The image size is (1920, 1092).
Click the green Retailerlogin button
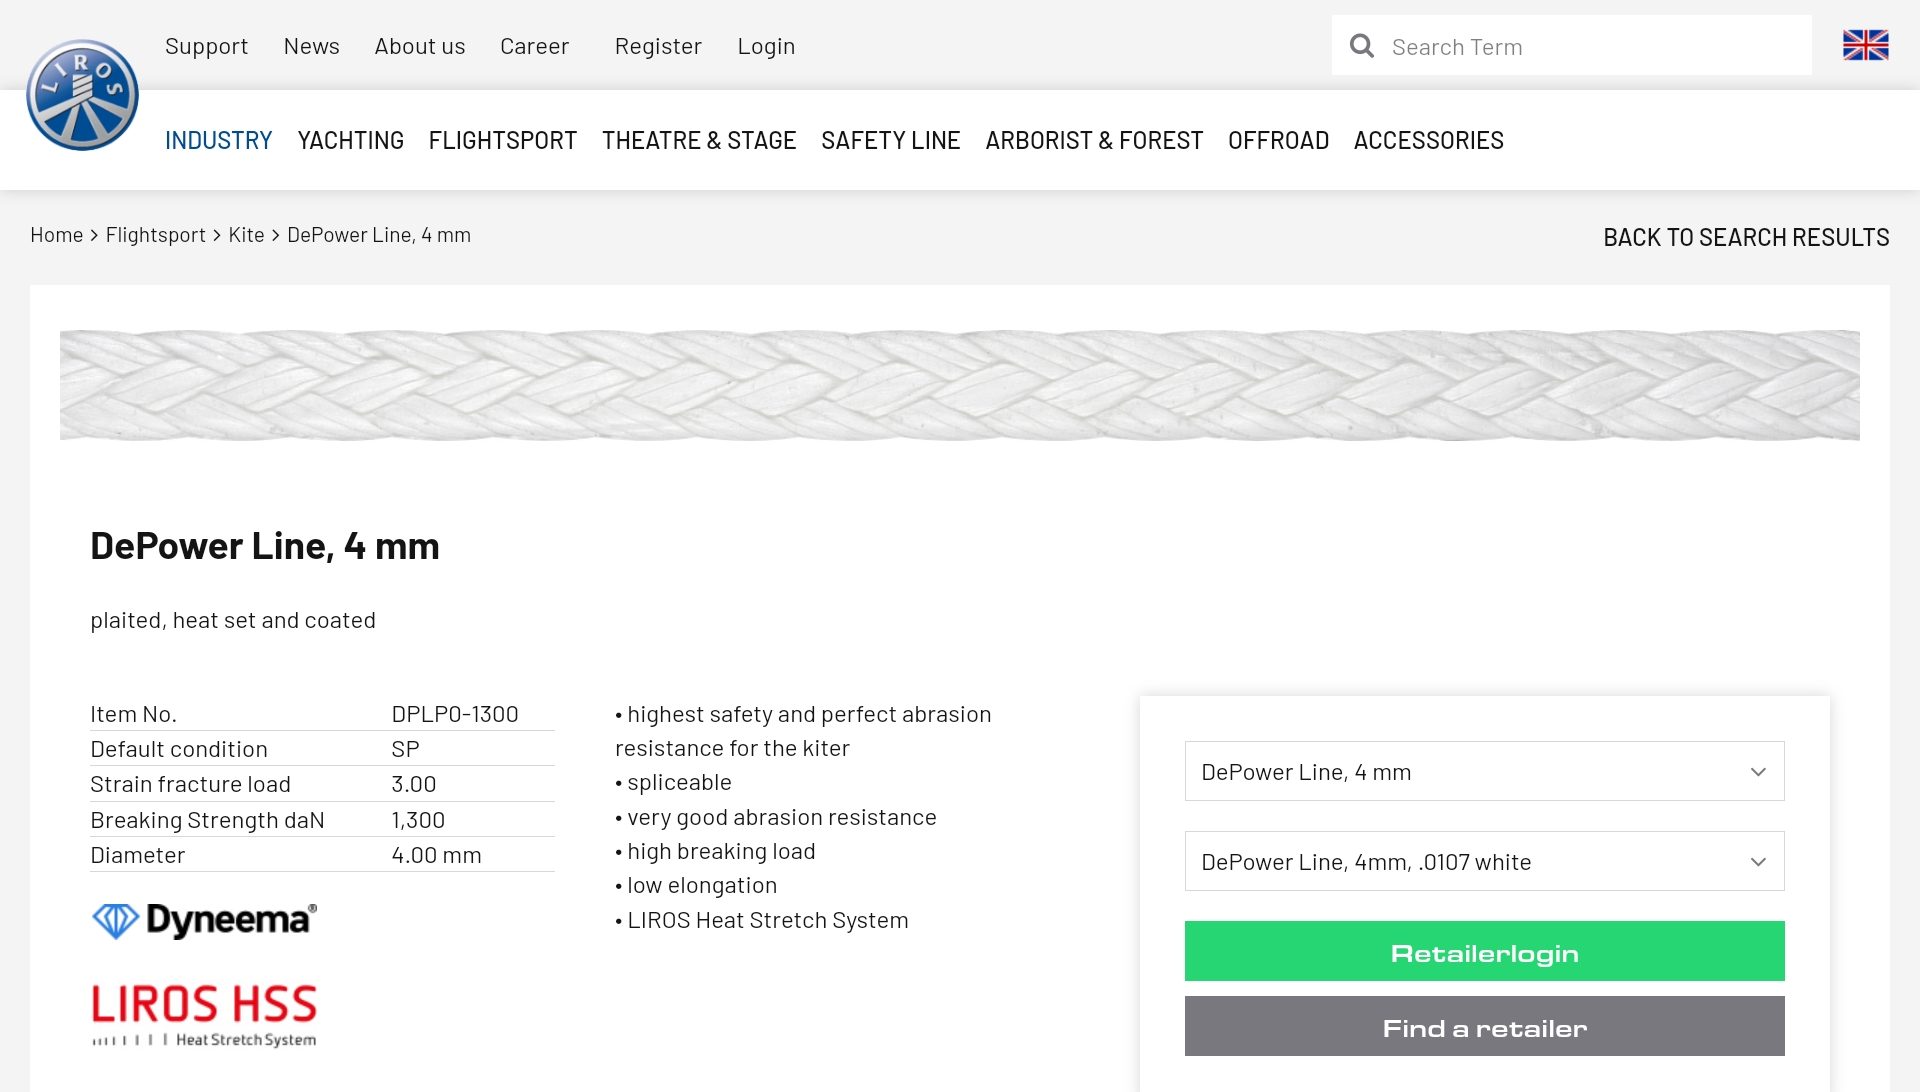pos(1484,951)
